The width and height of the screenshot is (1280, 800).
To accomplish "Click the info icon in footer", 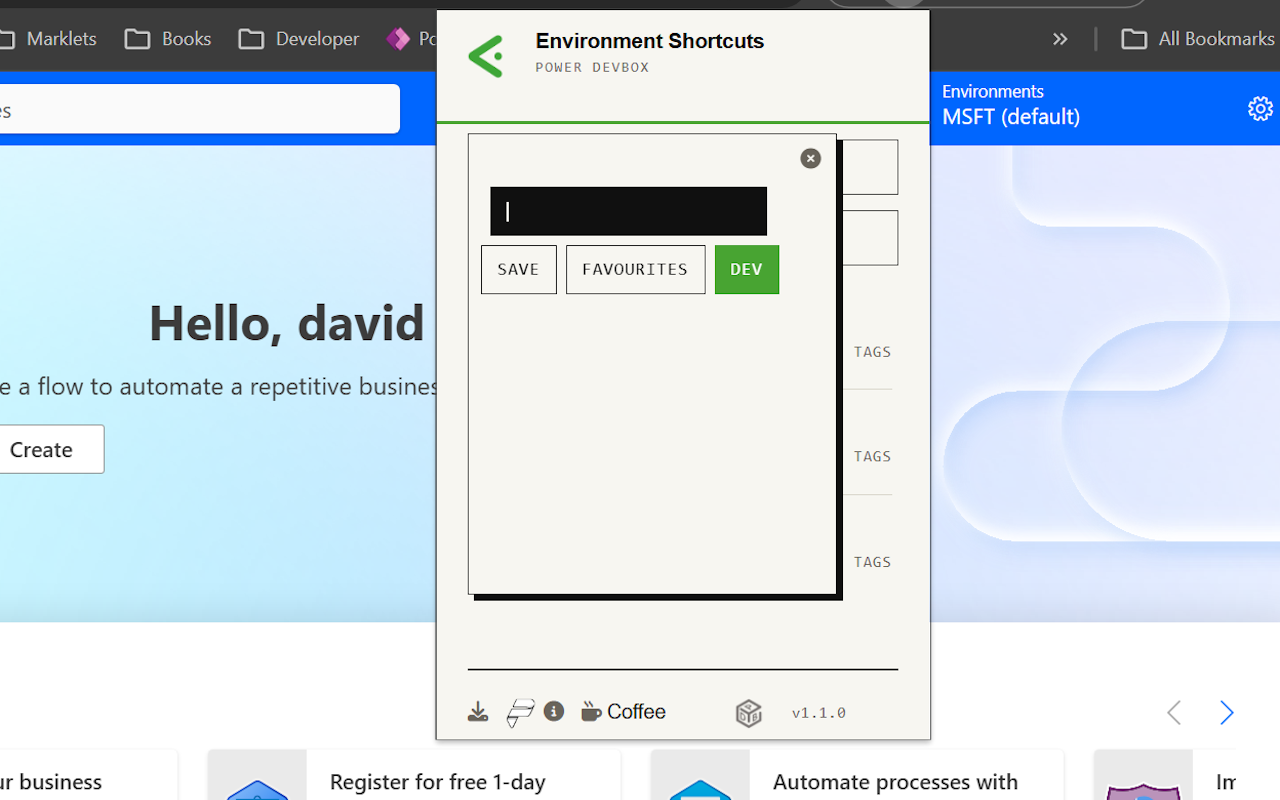I will click(x=554, y=711).
